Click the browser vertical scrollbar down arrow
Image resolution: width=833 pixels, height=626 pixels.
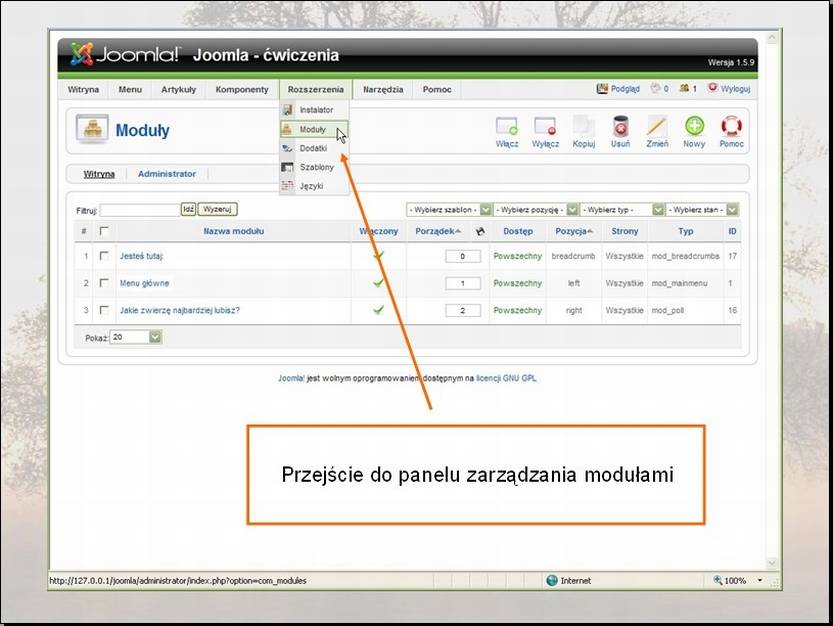(x=772, y=563)
